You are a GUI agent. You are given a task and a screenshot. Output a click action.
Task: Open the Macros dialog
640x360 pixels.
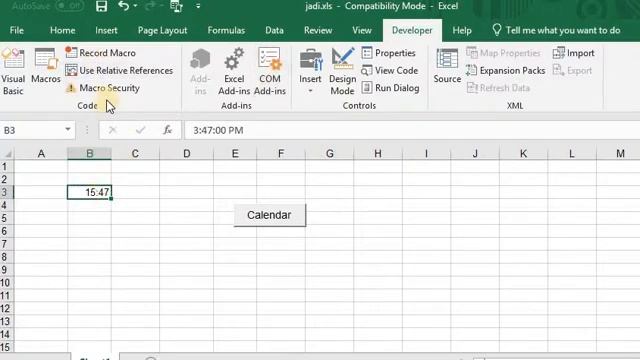(x=46, y=66)
